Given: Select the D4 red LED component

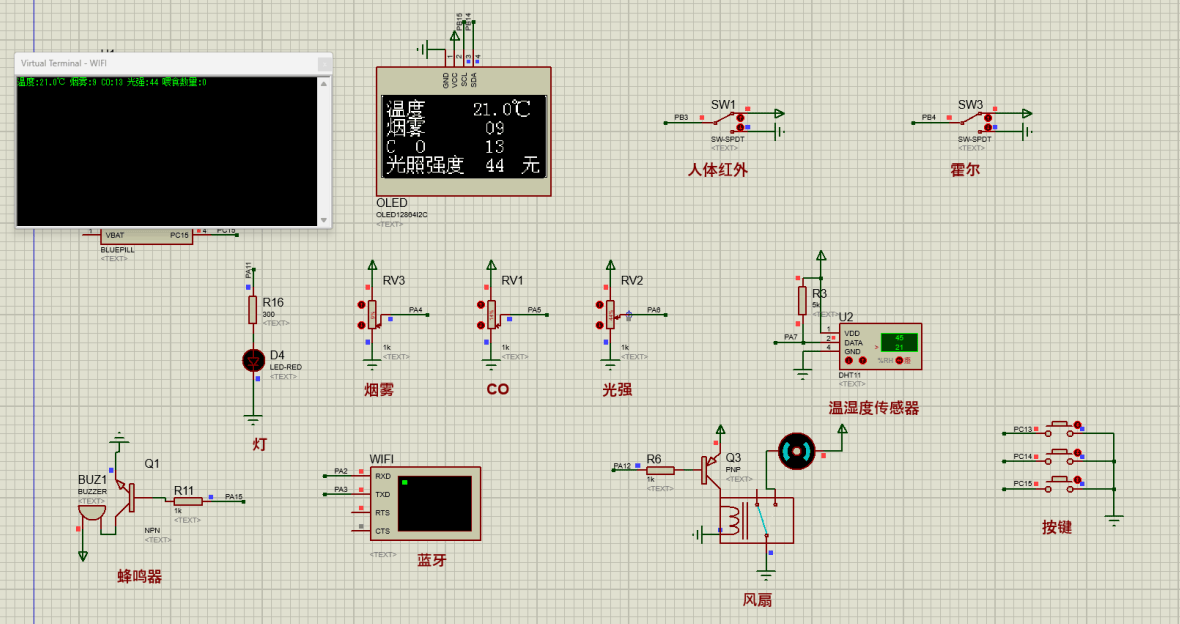Looking at the screenshot, I should pos(253,361).
